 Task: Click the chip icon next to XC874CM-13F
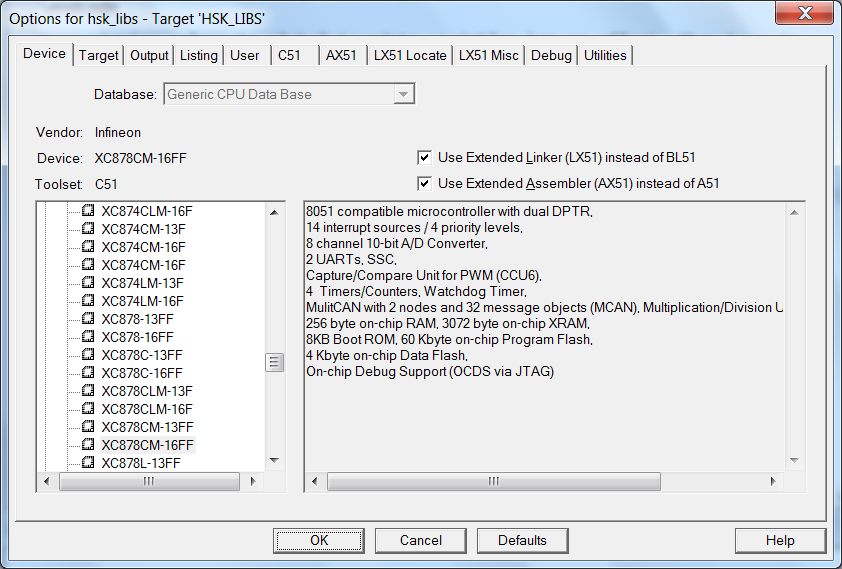[88, 229]
